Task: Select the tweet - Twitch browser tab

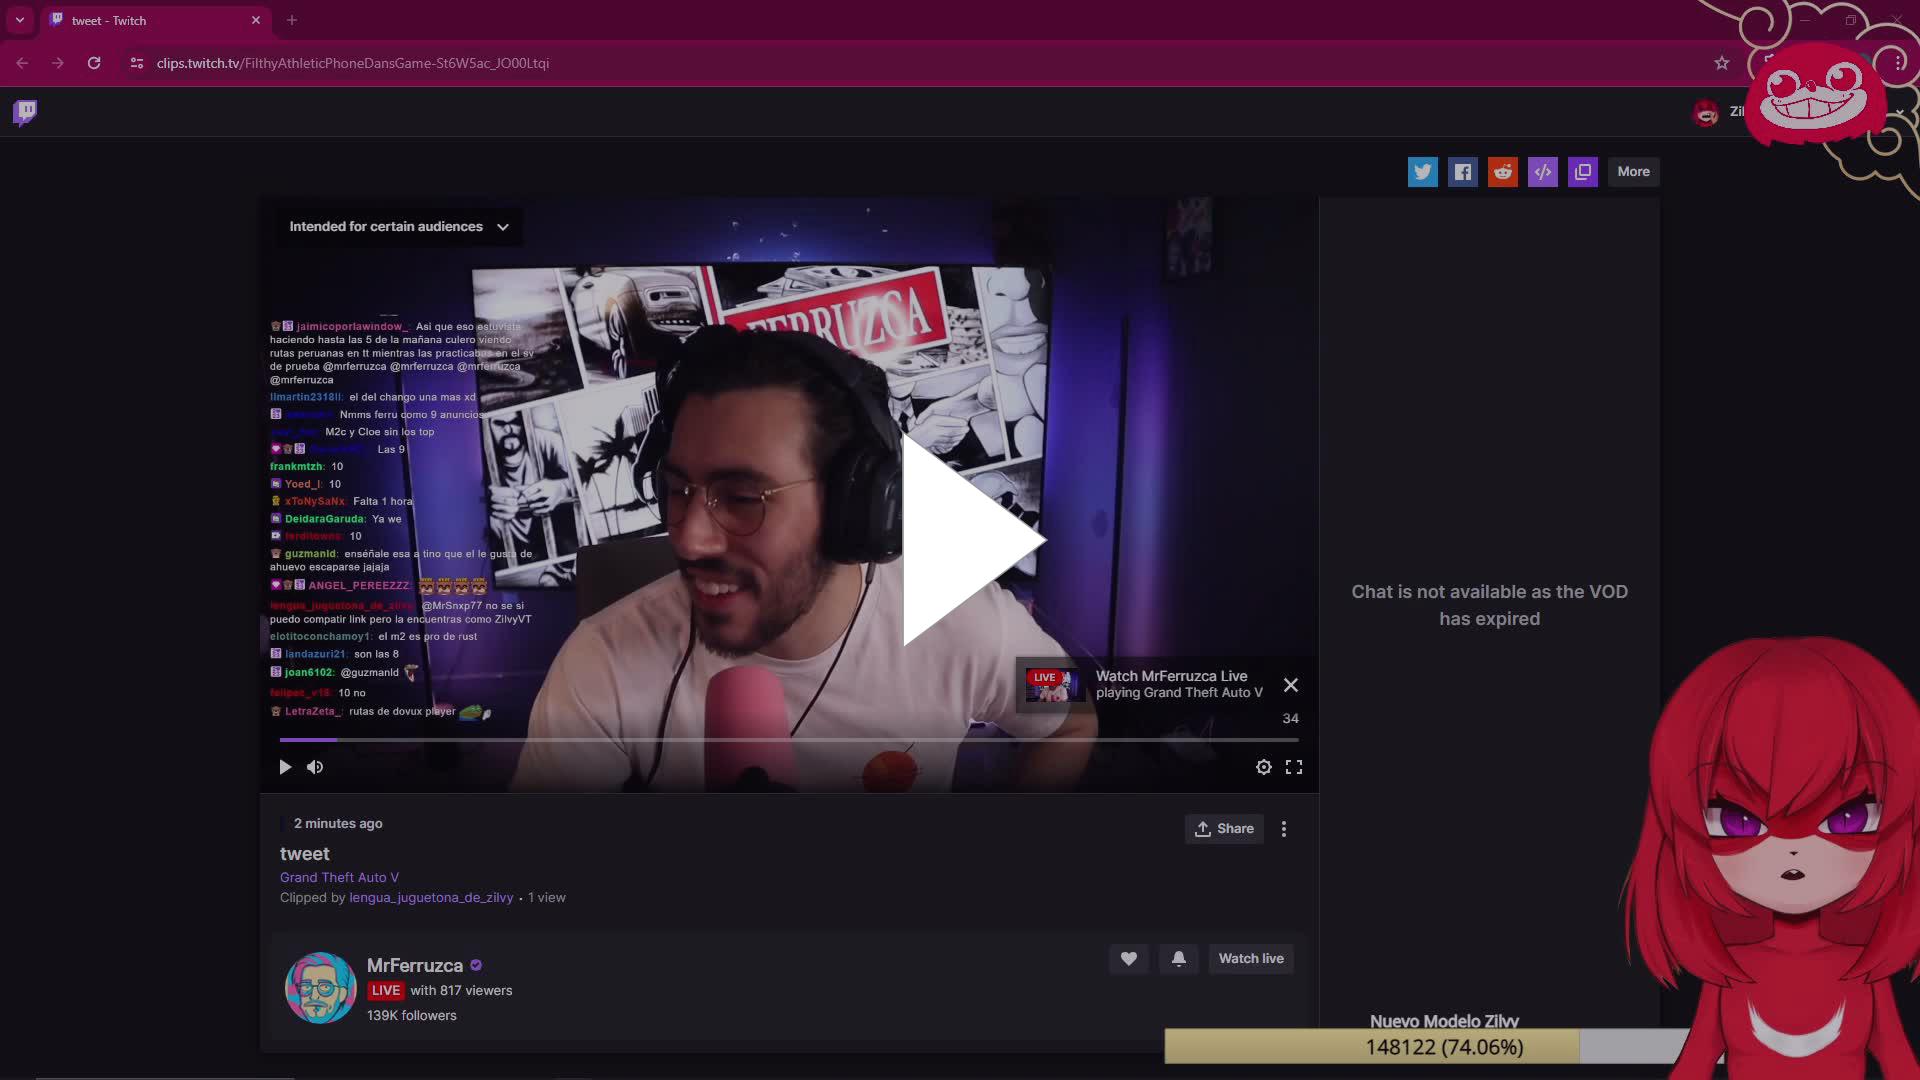Action: [140, 20]
